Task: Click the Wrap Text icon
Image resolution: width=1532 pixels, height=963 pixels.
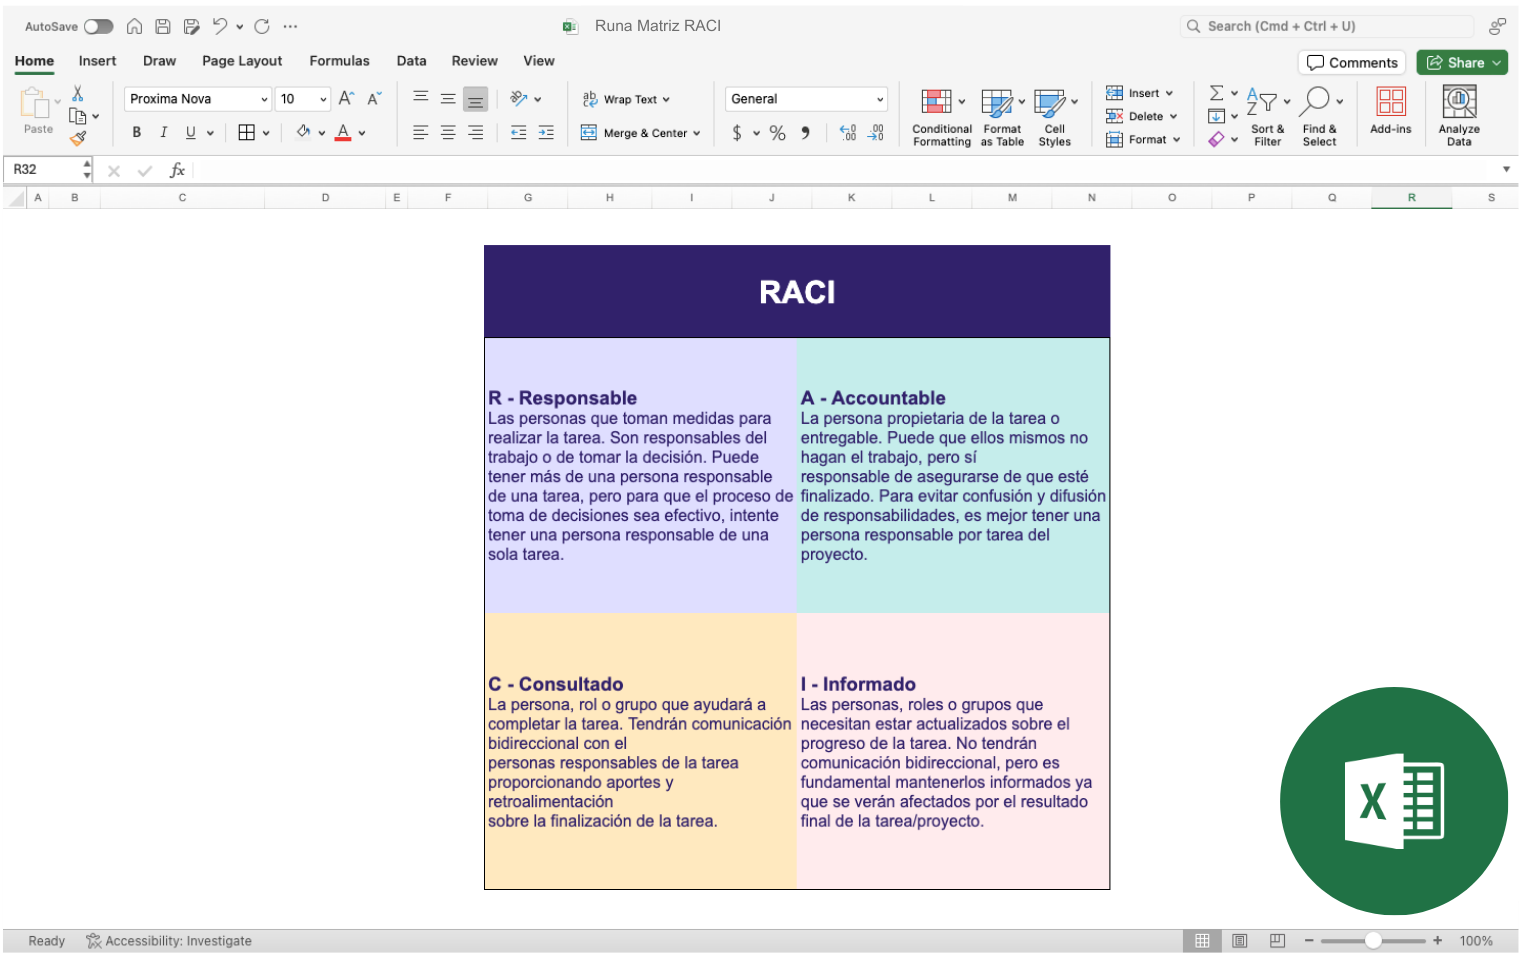Action: [x=588, y=98]
